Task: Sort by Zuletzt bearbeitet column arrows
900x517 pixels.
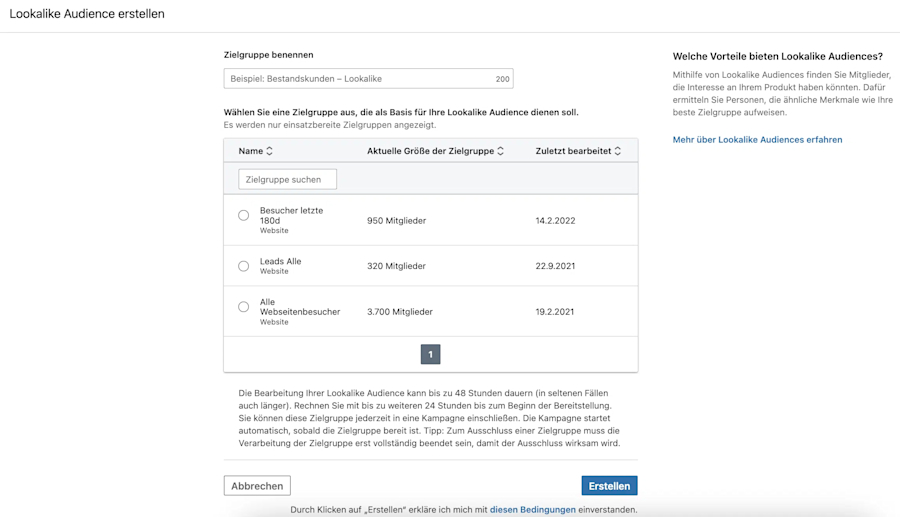Action: tap(618, 151)
